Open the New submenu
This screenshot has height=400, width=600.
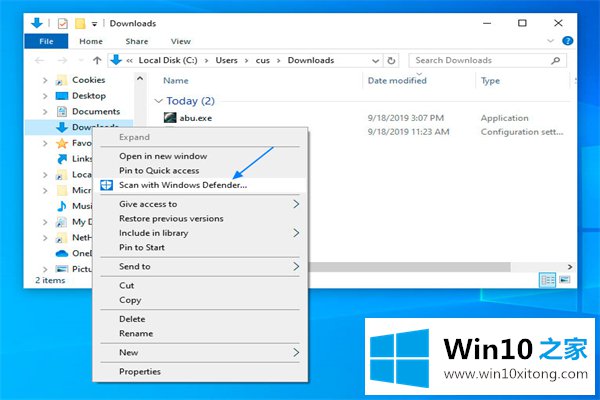click(x=199, y=353)
